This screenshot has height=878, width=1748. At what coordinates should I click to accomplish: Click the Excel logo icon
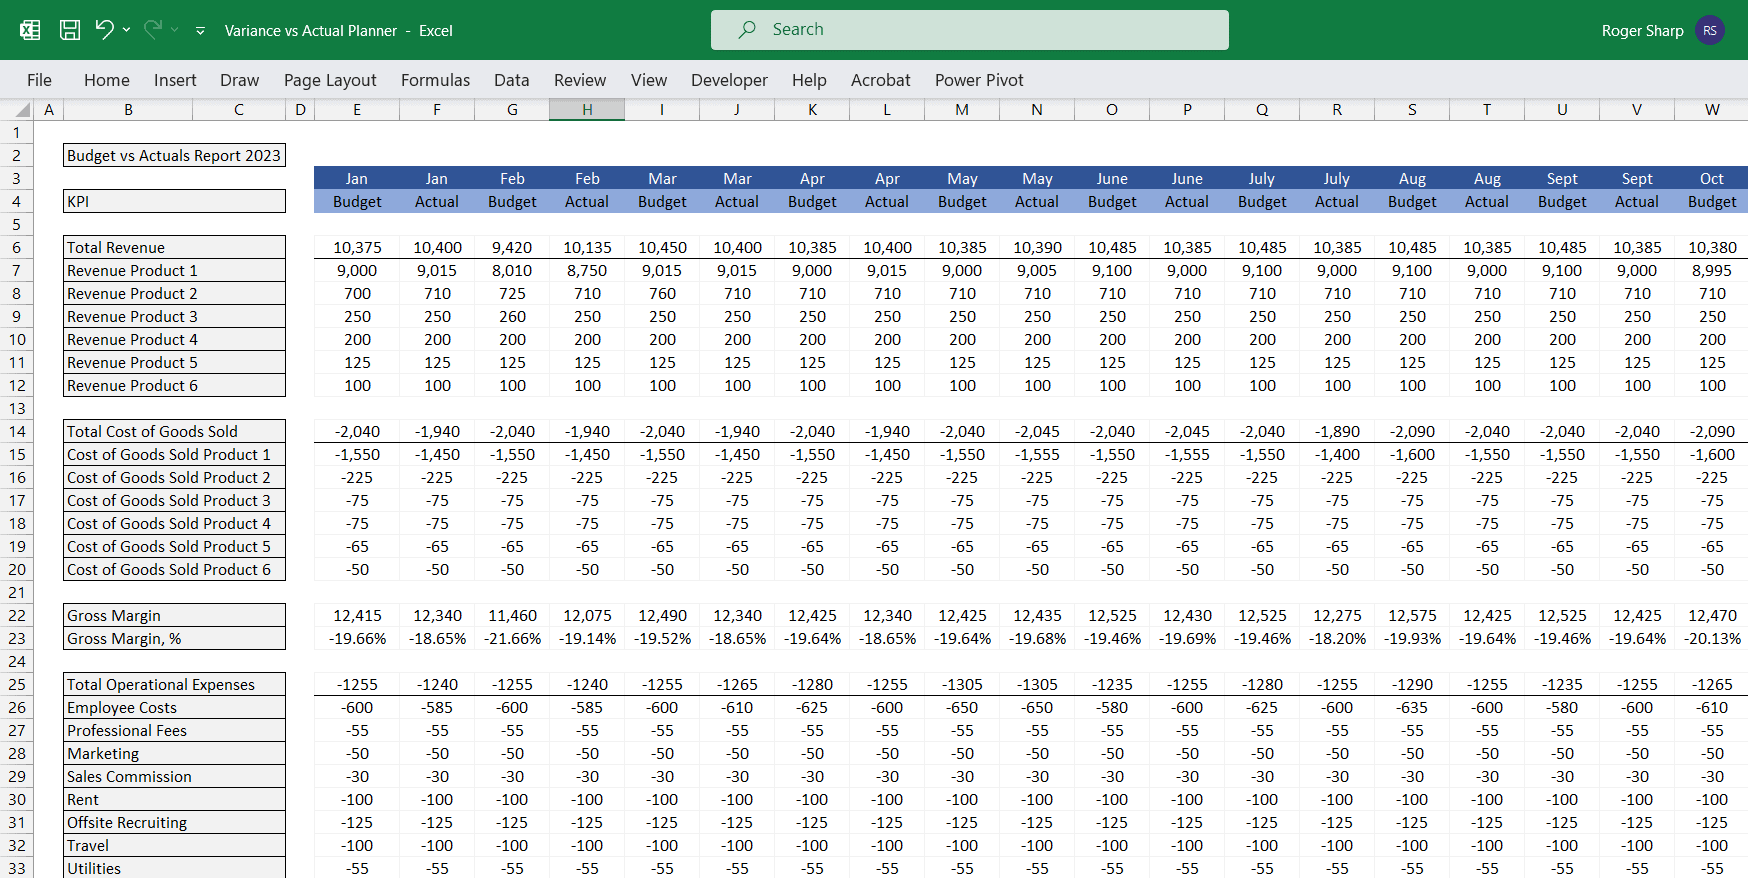30,30
